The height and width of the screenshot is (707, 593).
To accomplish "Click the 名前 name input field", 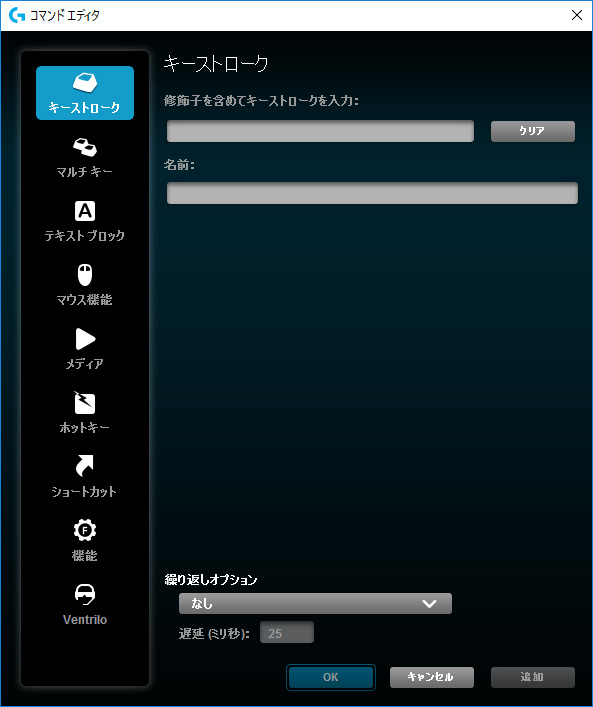I will click(372, 193).
